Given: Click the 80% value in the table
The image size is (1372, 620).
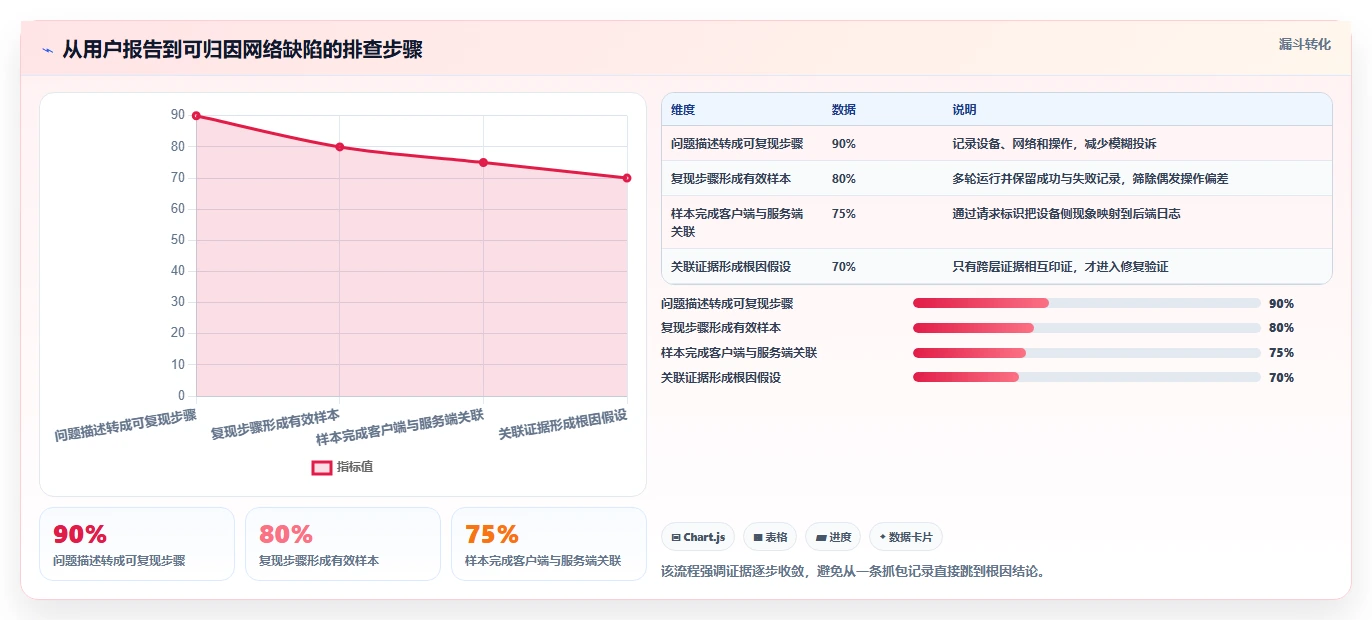Looking at the screenshot, I should (844, 179).
